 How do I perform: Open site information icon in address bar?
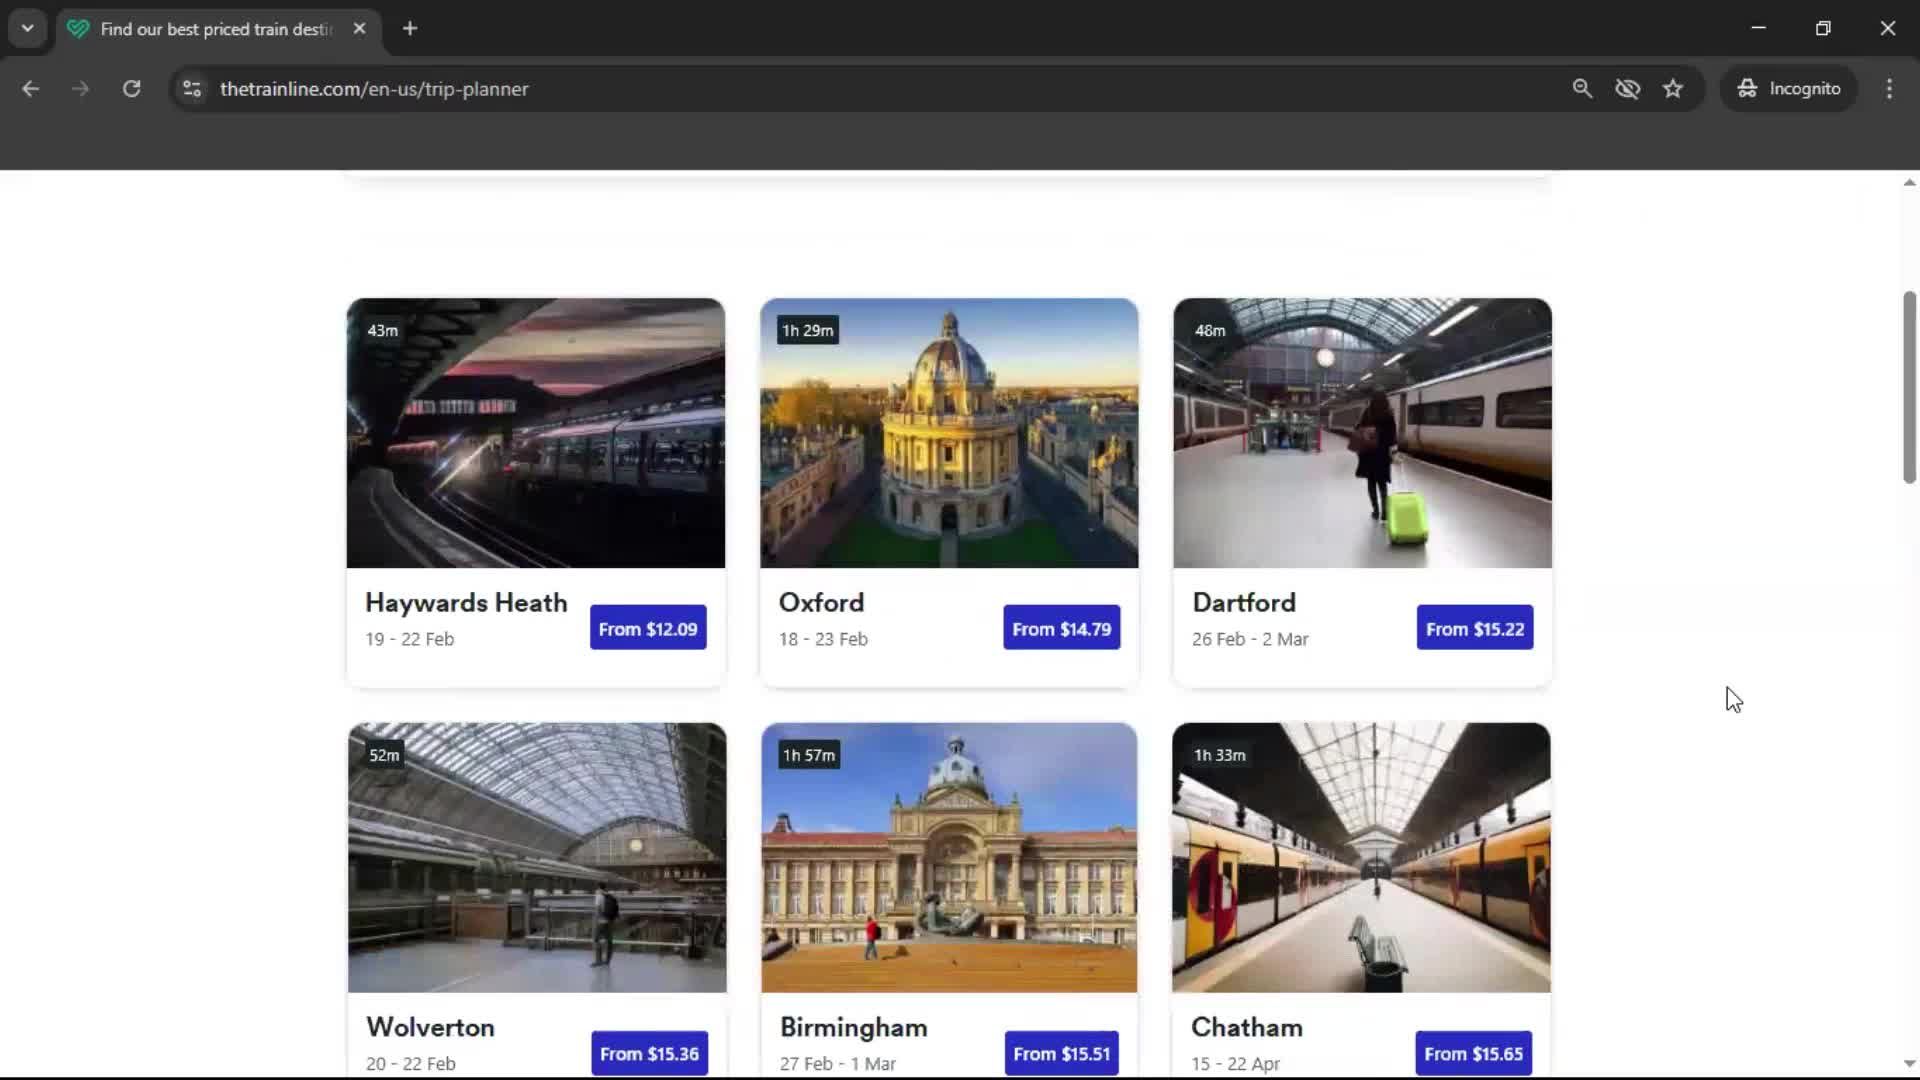coord(192,89)
